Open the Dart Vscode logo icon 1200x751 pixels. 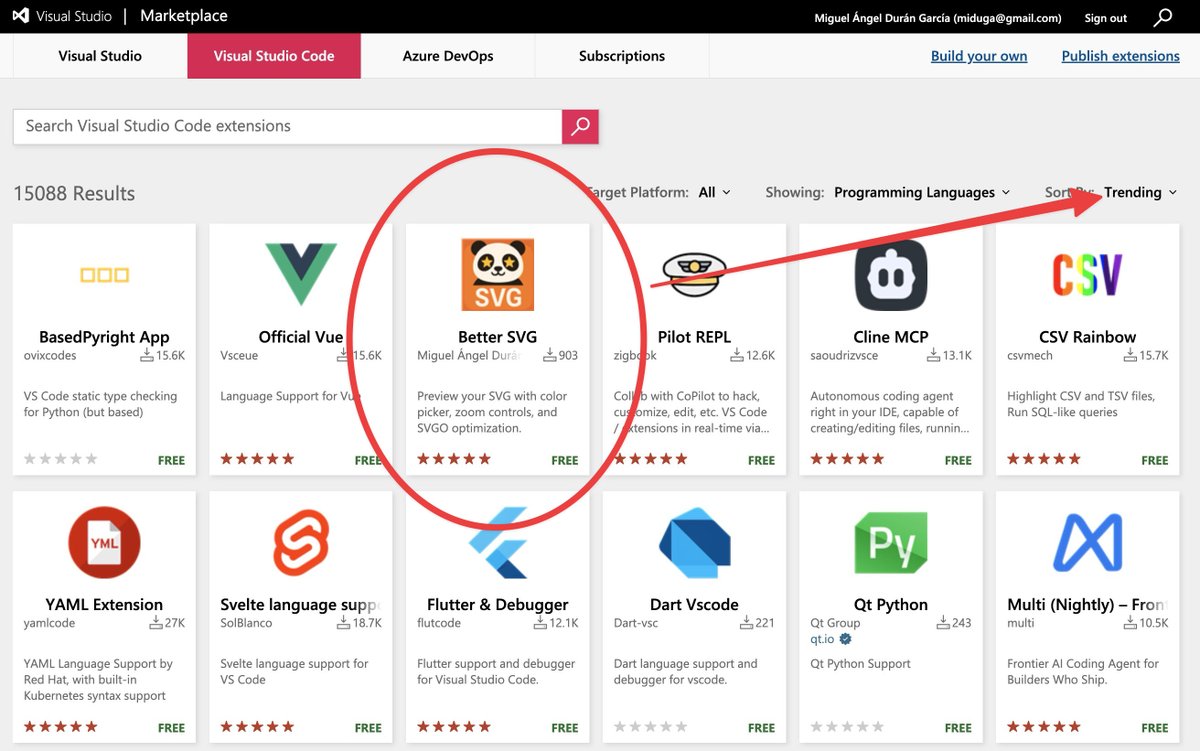tap(694, 543)
